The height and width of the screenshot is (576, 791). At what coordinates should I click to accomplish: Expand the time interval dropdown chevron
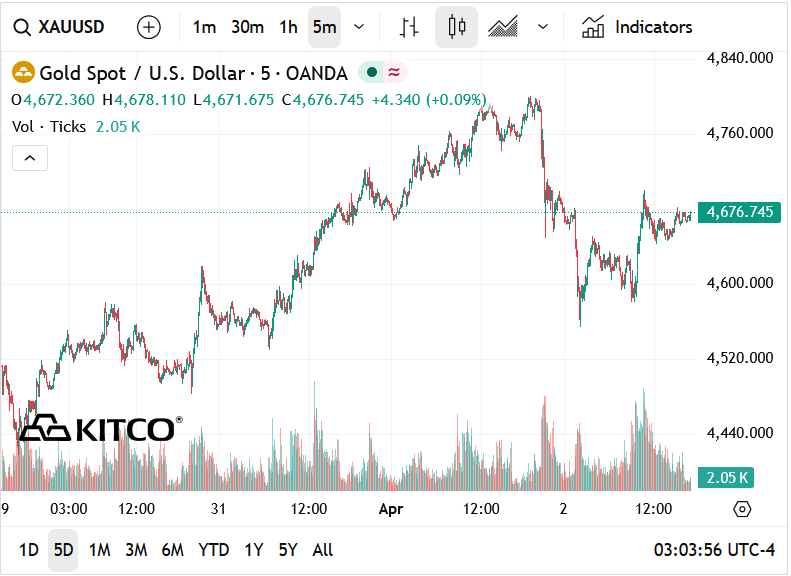tap(359, 27)
